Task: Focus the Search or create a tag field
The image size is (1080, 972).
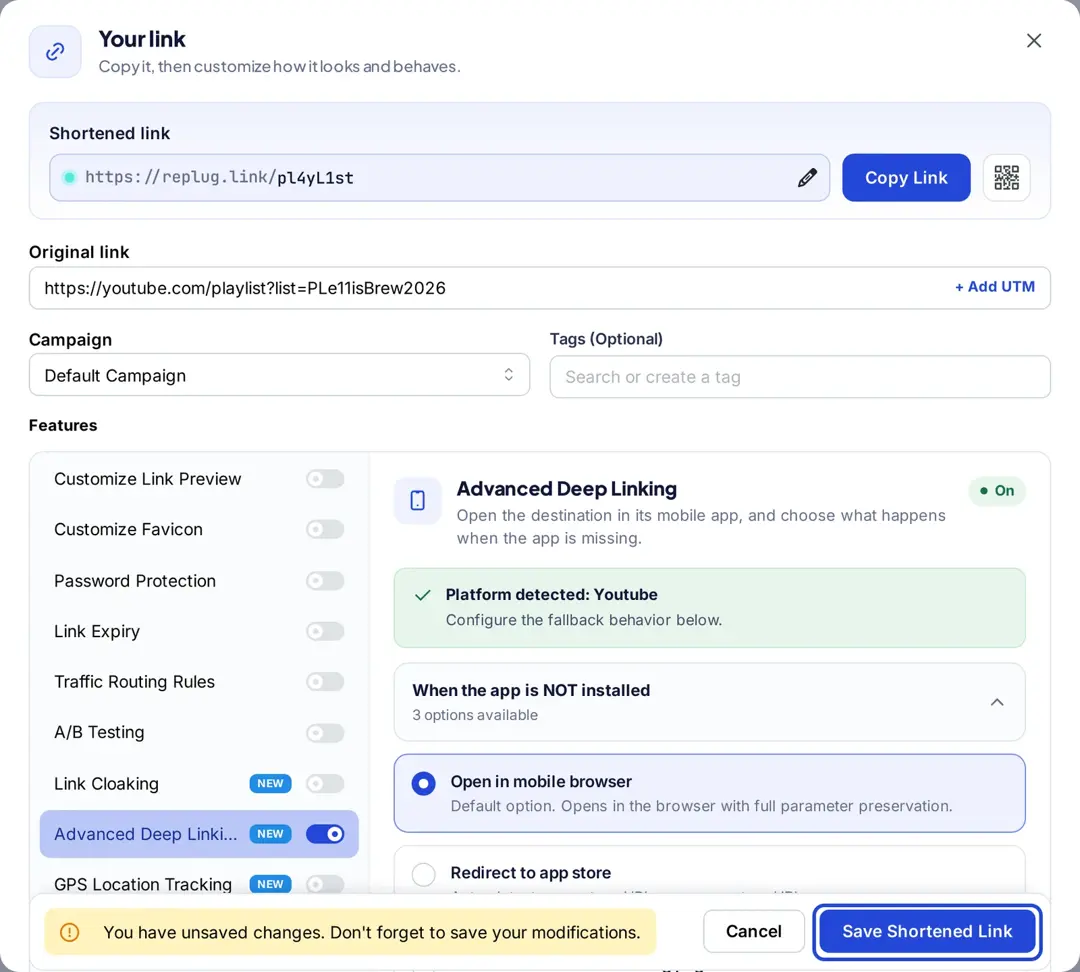Action: pos(800,377)
